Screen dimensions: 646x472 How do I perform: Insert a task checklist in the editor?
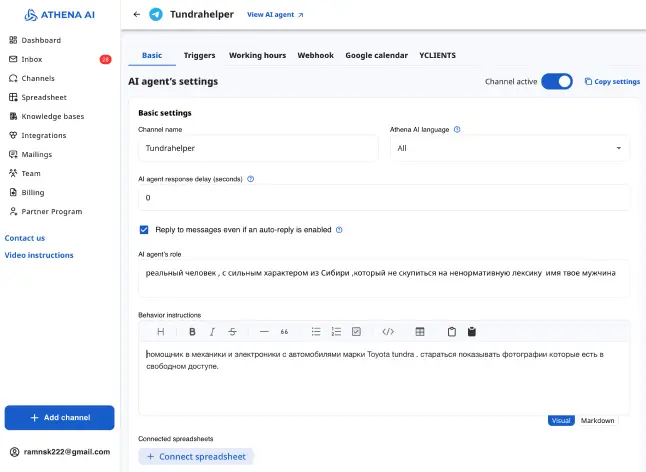click(x=356, y=331)
